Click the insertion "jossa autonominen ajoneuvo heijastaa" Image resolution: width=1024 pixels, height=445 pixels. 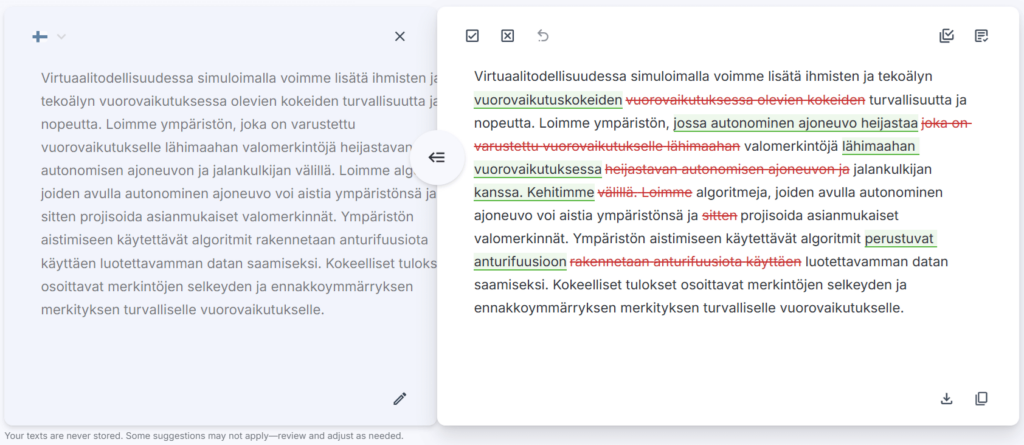point(796,123)
